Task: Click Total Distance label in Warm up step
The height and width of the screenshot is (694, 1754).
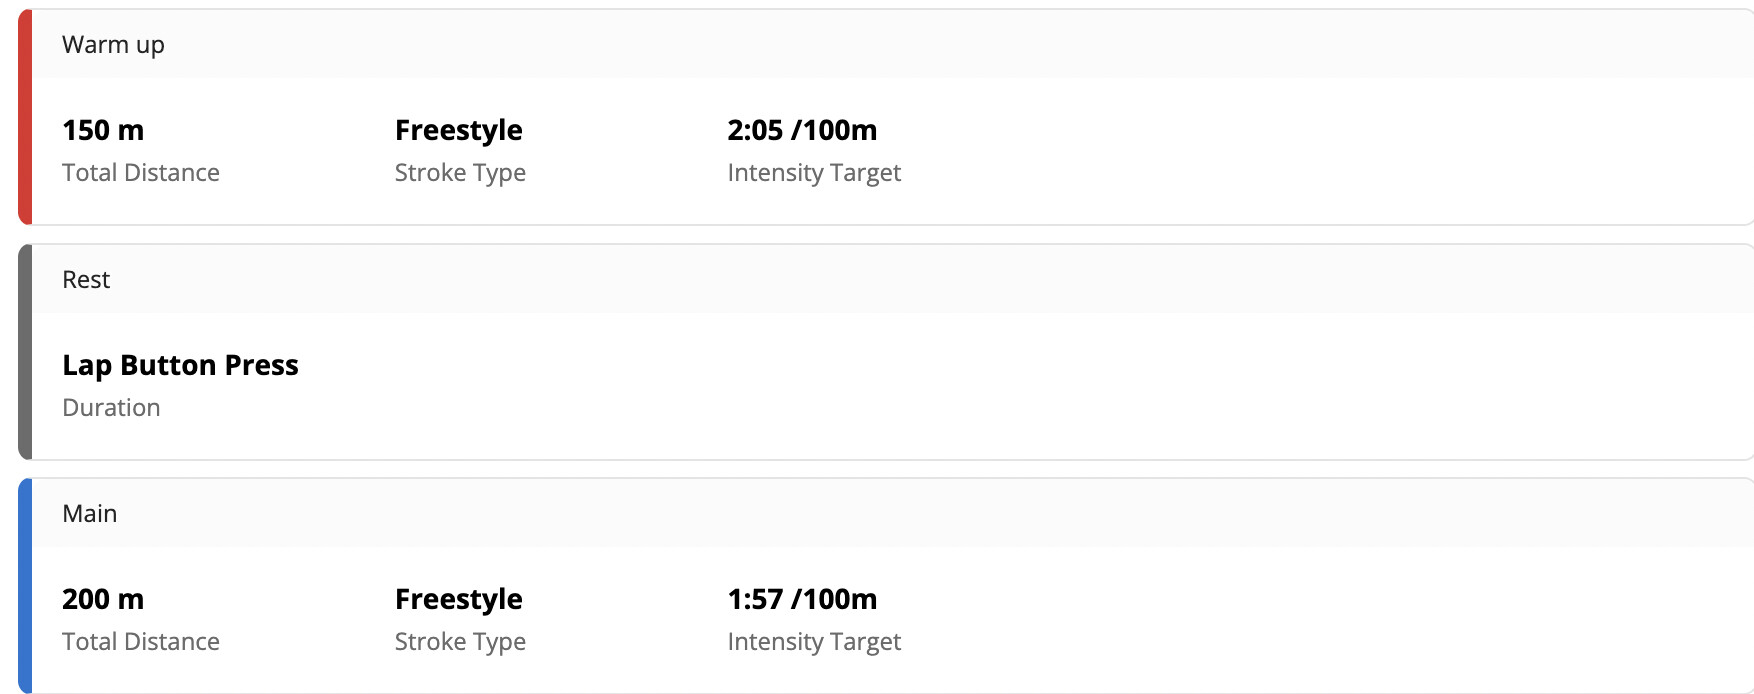Action: (x=141, y=173)
